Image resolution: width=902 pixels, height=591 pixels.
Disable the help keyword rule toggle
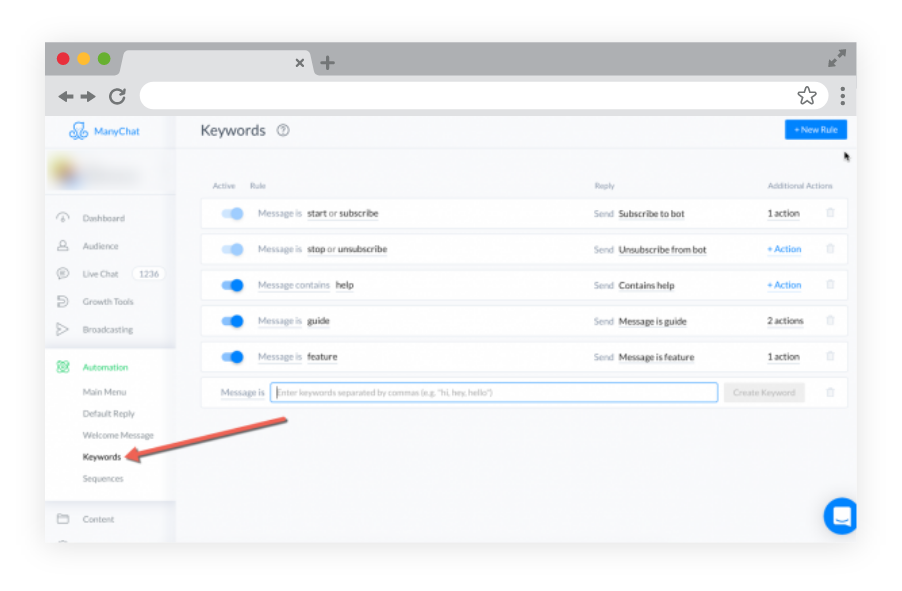click(232, 285)
